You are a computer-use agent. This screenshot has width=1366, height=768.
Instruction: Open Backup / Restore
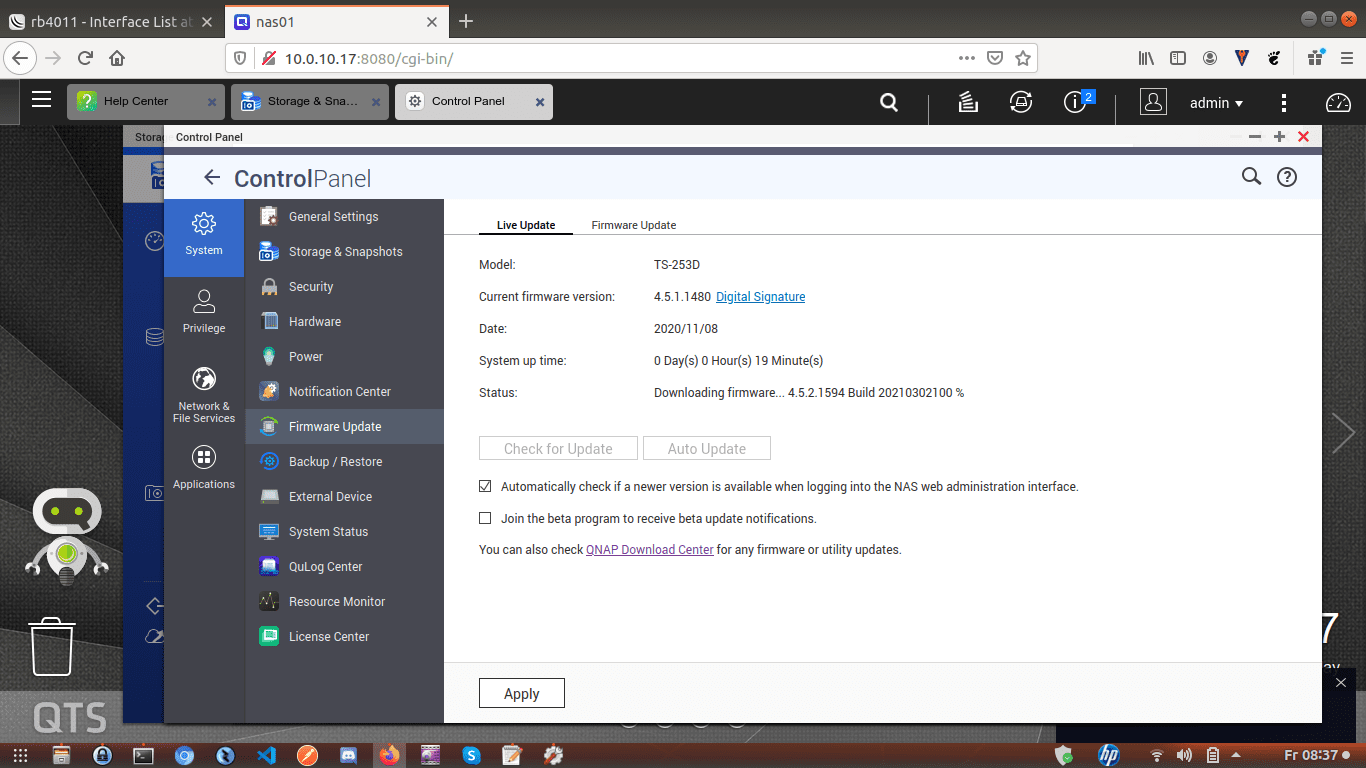coord(344,461)
